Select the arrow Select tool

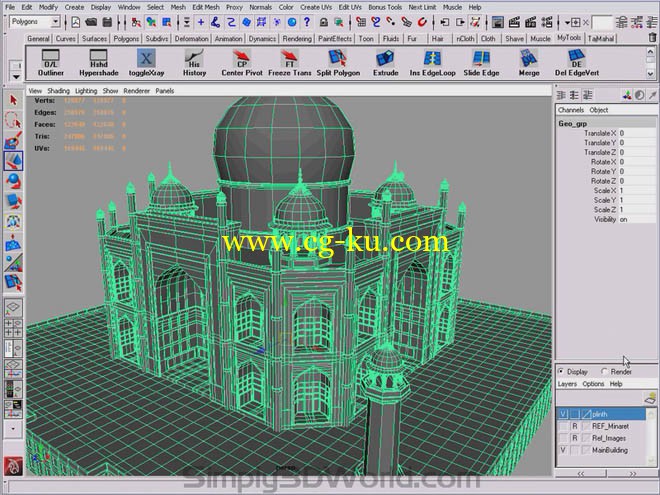[x=13, y=100]
